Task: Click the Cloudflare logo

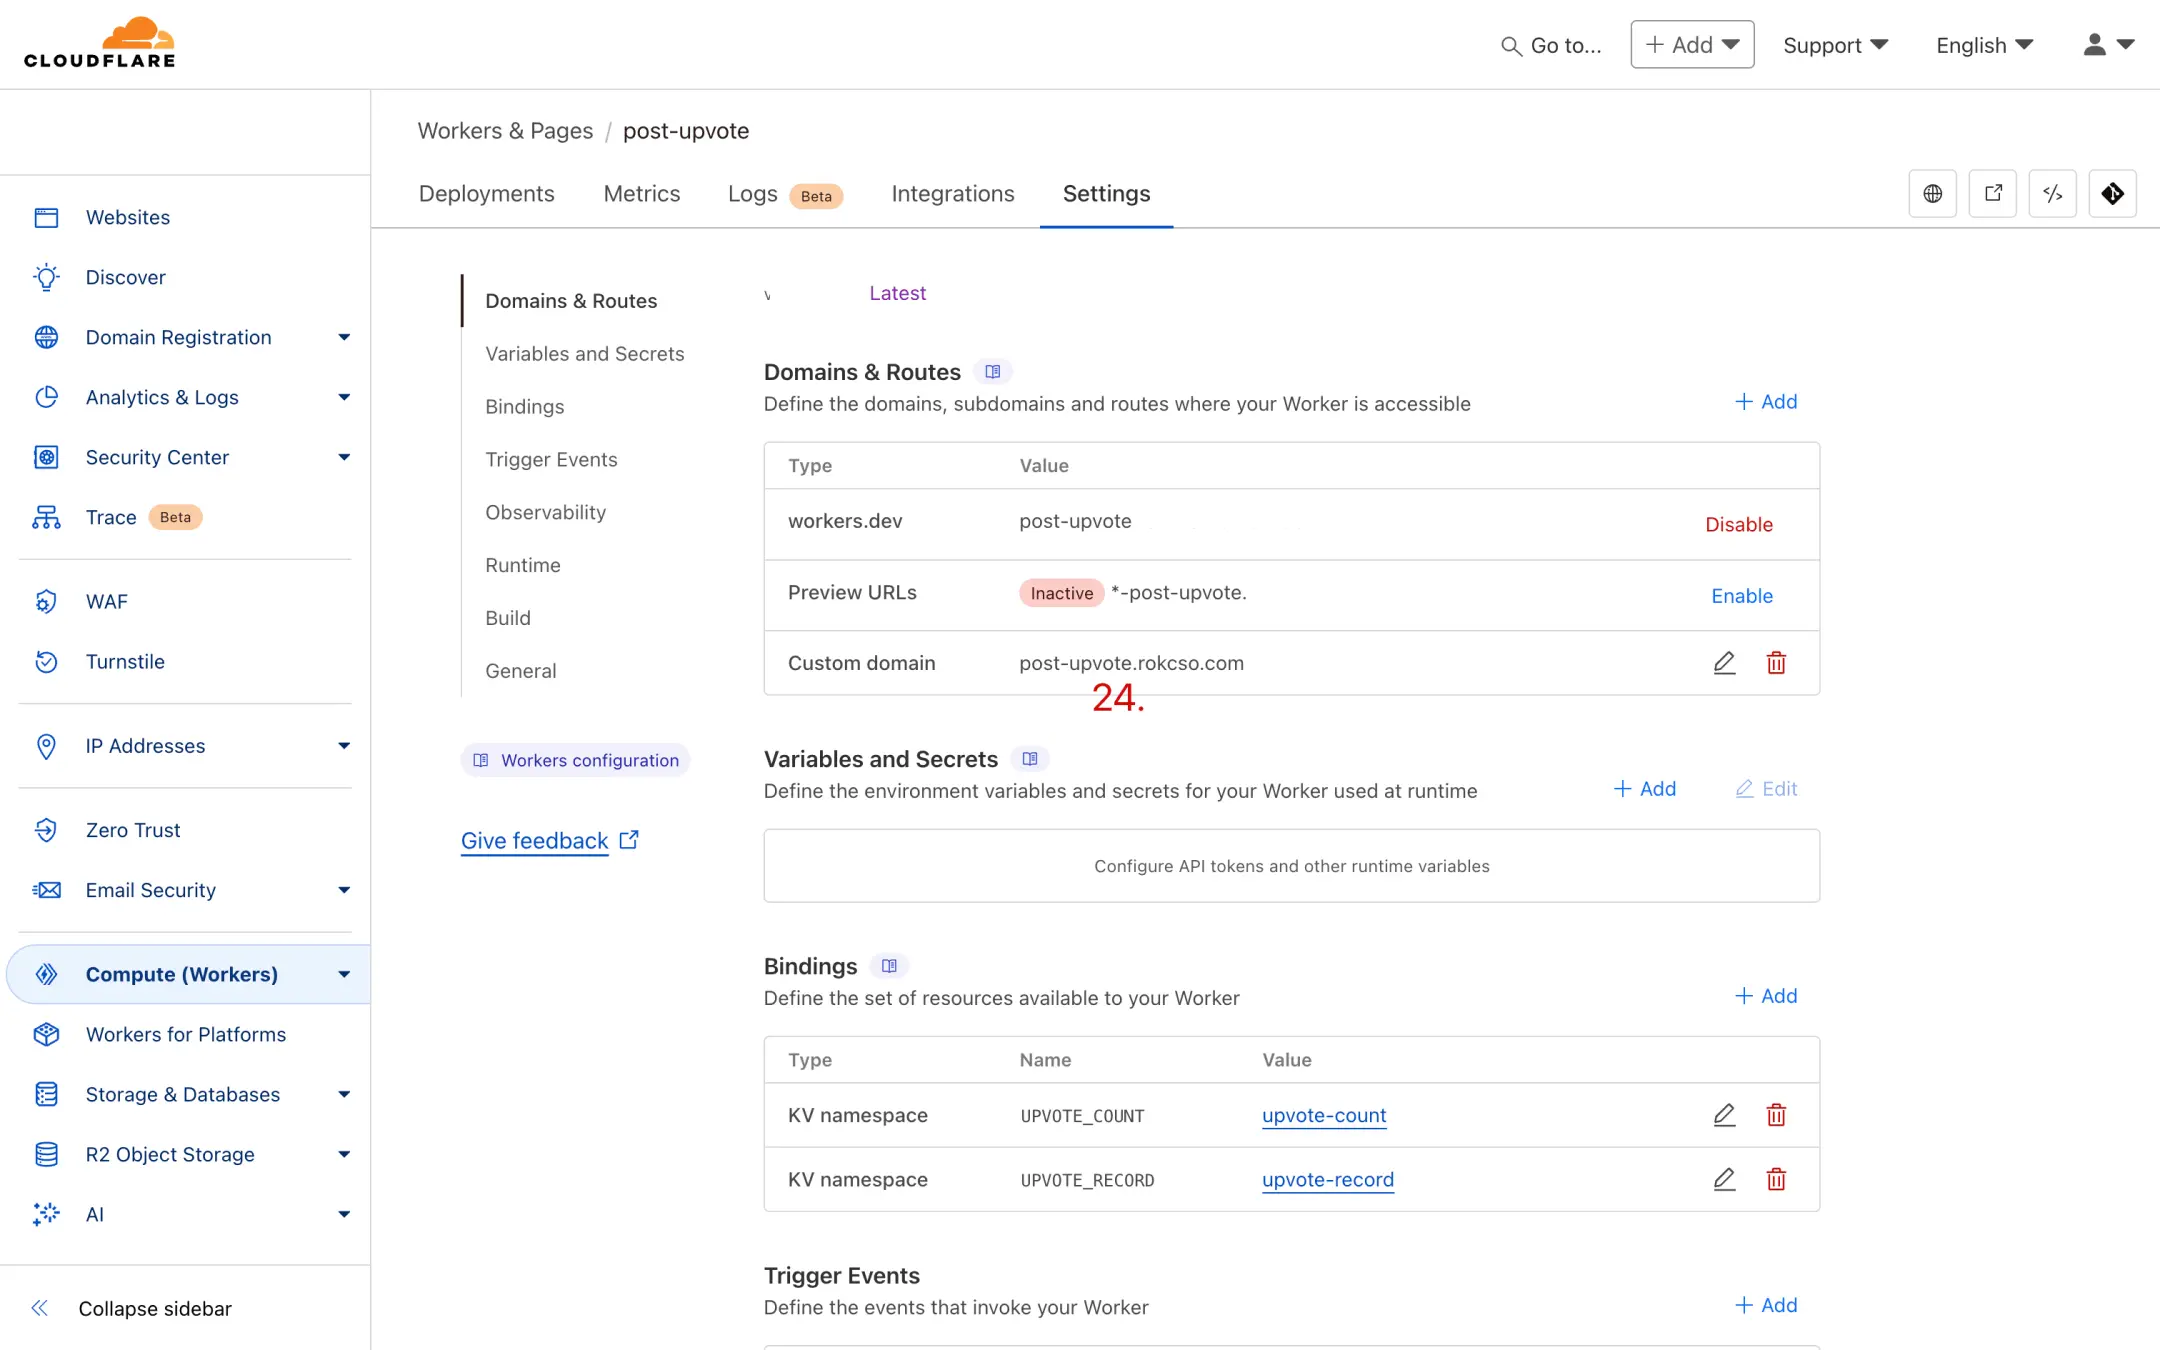Action: (100, 43)
